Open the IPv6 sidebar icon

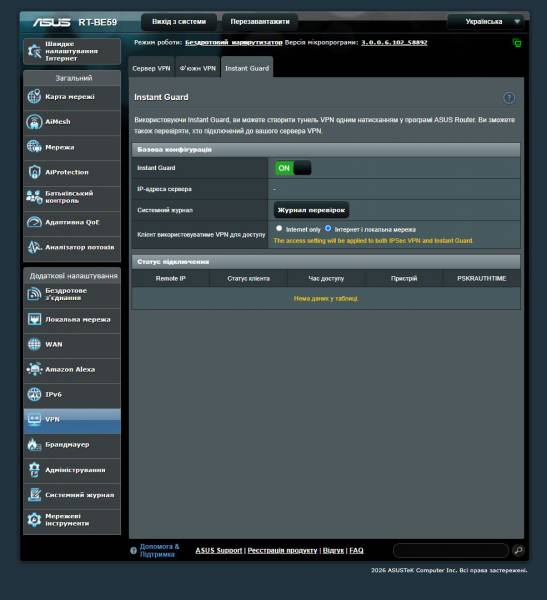34,395
